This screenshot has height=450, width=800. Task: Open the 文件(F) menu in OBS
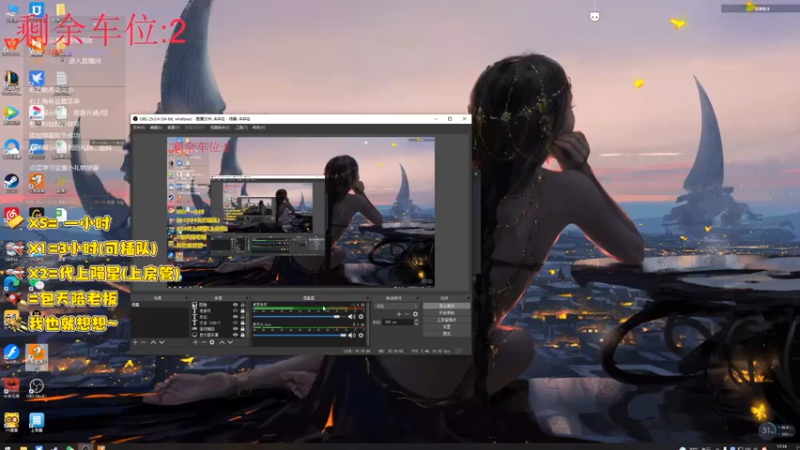(x=138, y=128)
